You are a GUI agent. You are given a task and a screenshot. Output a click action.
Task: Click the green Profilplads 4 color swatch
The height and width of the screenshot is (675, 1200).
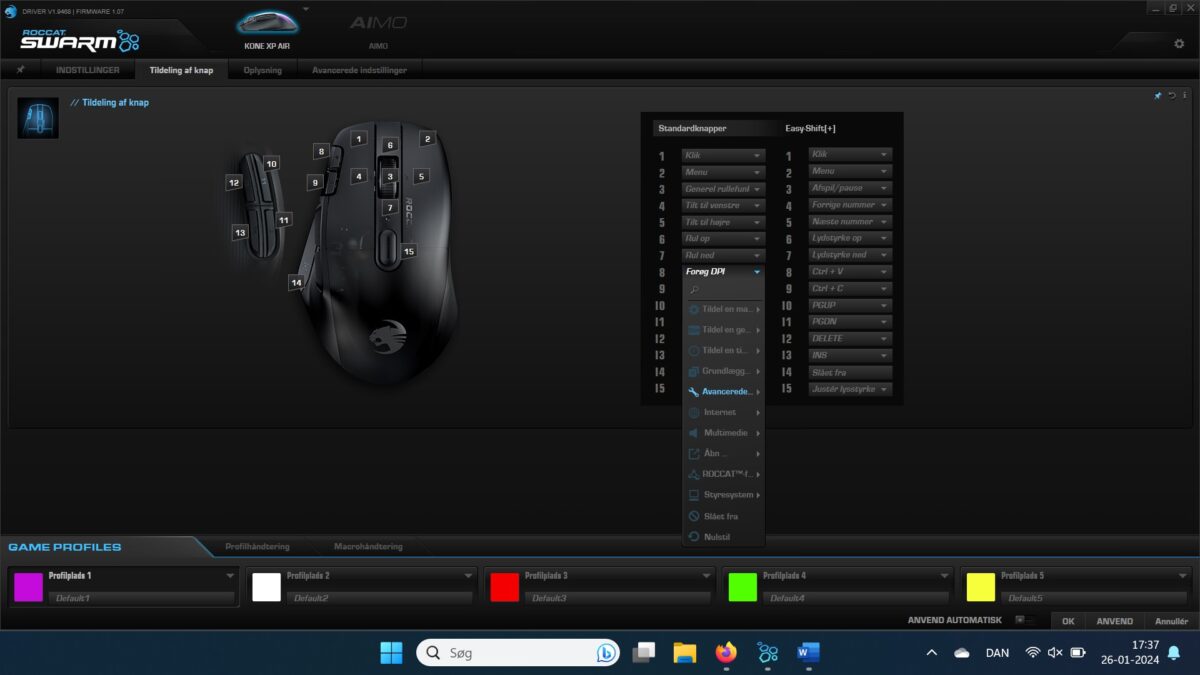pos(742,587)
